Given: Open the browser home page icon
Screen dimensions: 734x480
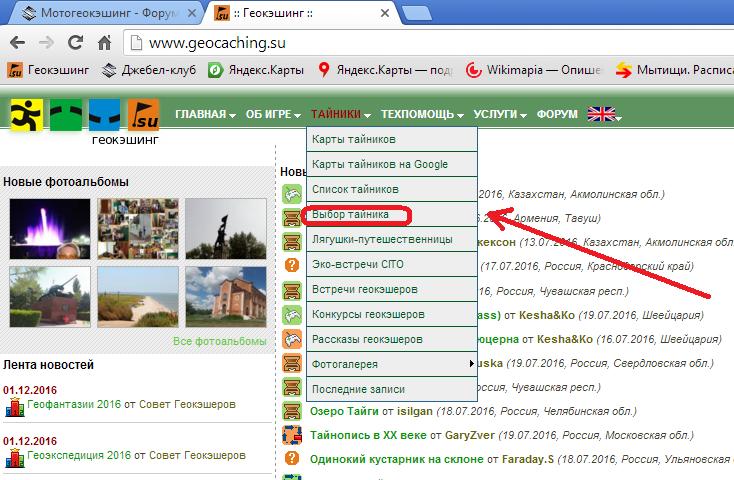Looking at the screenshot, I should tap(104, 43).
